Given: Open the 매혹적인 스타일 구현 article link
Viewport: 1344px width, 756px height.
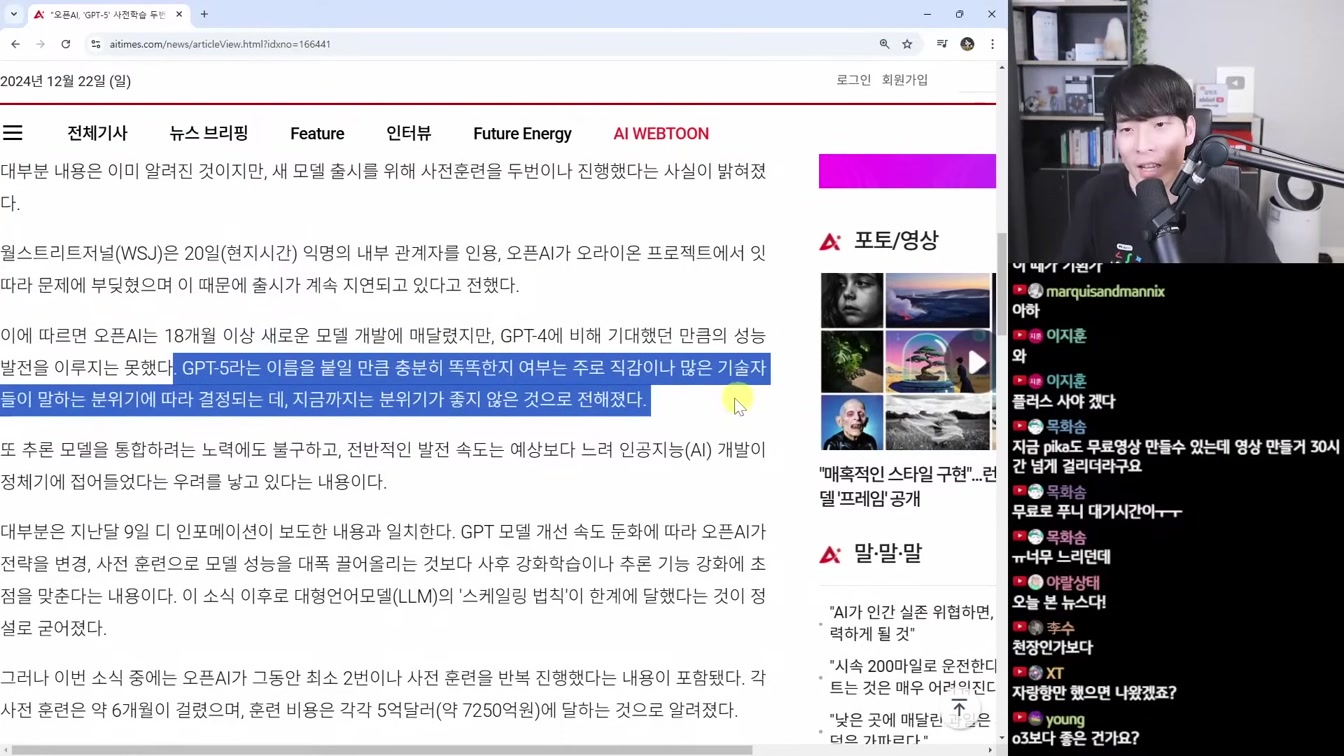Looking at the screenshot, I should pos(907,486).
